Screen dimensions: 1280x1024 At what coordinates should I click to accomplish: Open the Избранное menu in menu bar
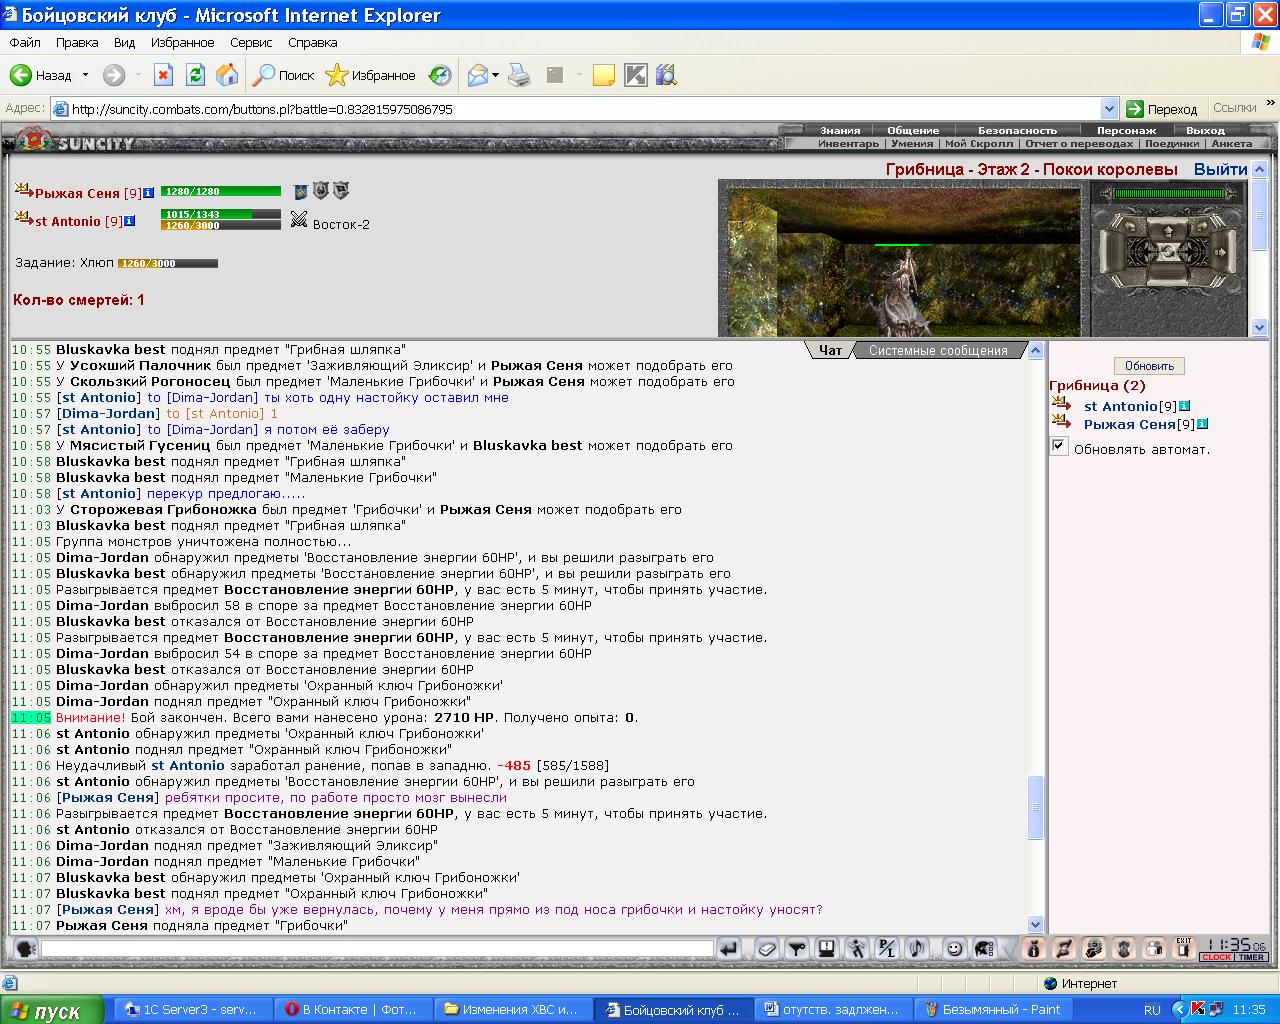click(x=182, y=43)
